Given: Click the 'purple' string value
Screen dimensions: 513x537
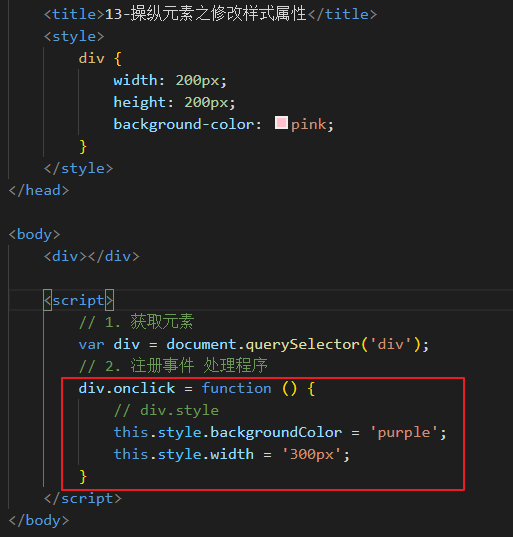Looking at the screenshot, I should click(x=404, y=433).
